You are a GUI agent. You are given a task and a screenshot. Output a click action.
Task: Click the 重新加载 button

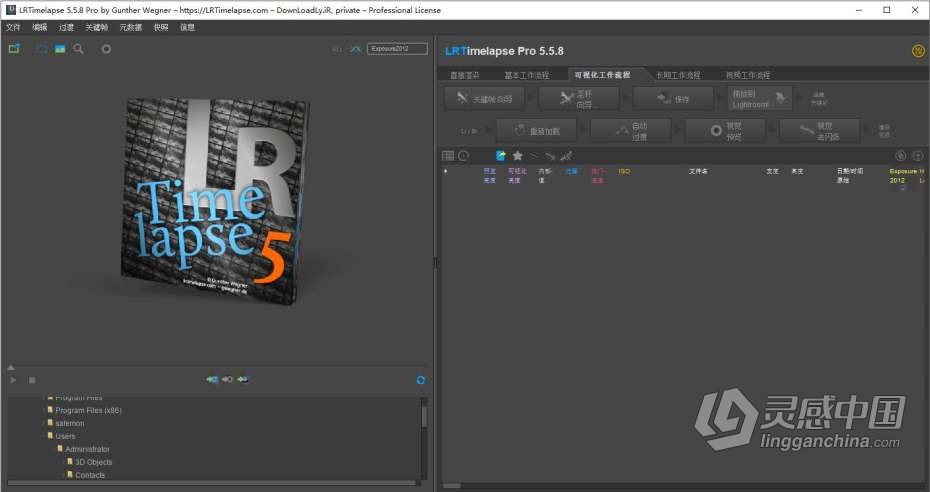pos(537,130)
